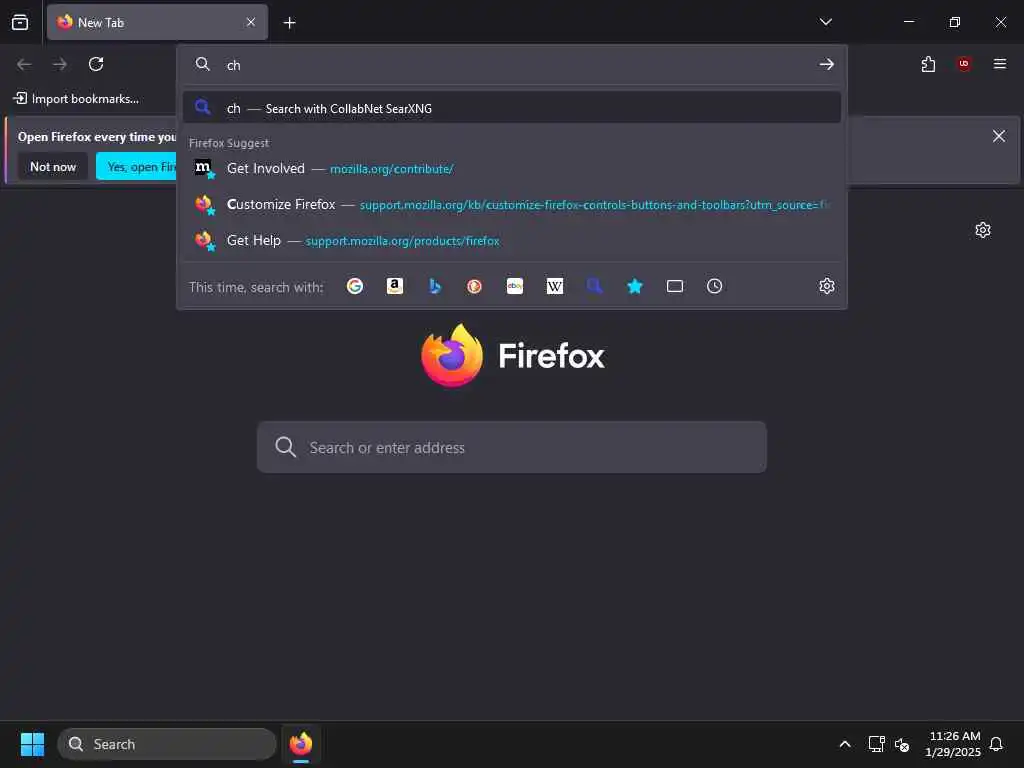The height and width of the screenshot is (768, 1024).
Task: Search this time with eBay icon
Action: click(x=515, y=286)
